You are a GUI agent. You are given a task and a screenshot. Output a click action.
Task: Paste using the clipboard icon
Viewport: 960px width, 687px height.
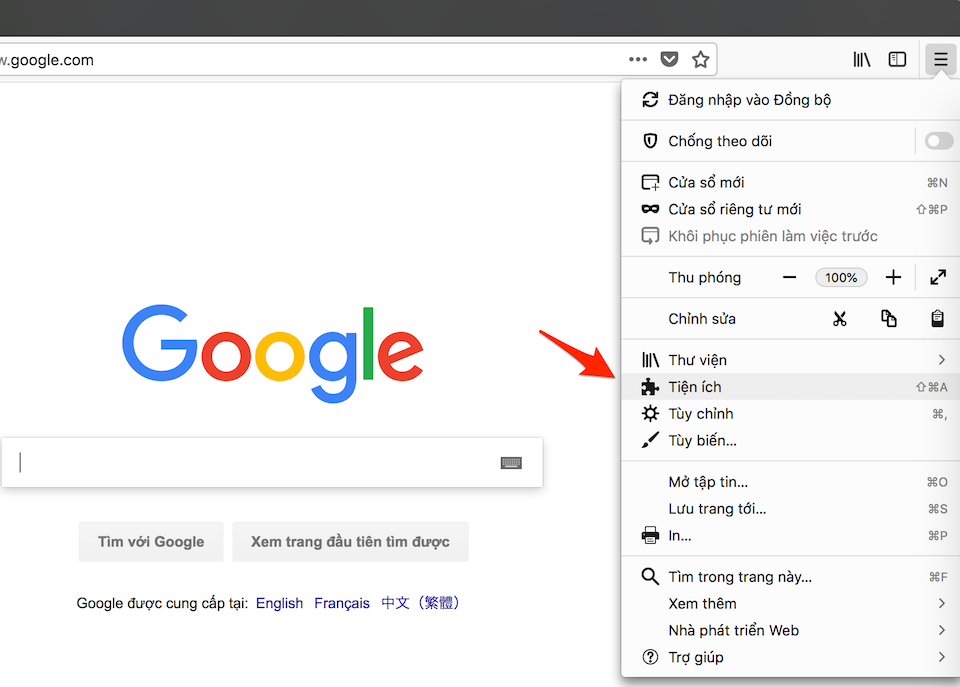pyautogui.click(x=937, y=319)
